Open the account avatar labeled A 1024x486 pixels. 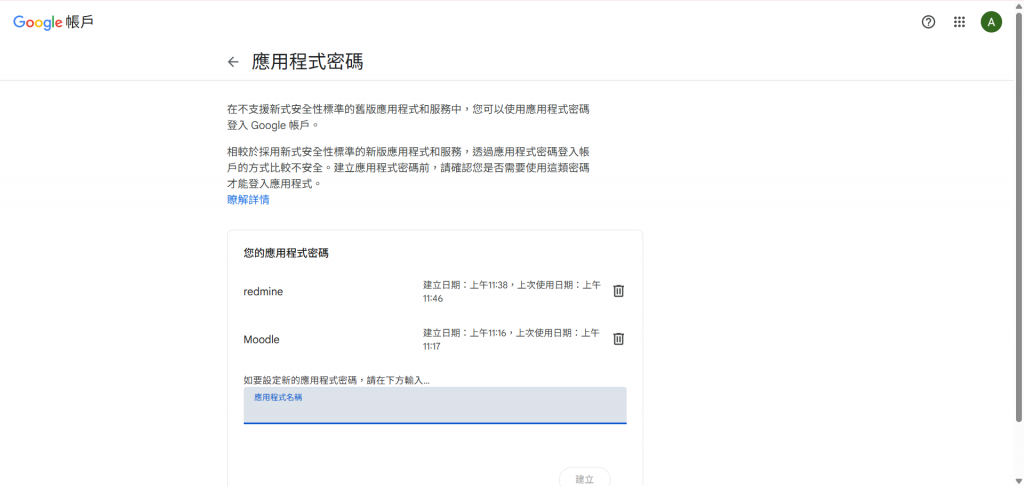991,22
